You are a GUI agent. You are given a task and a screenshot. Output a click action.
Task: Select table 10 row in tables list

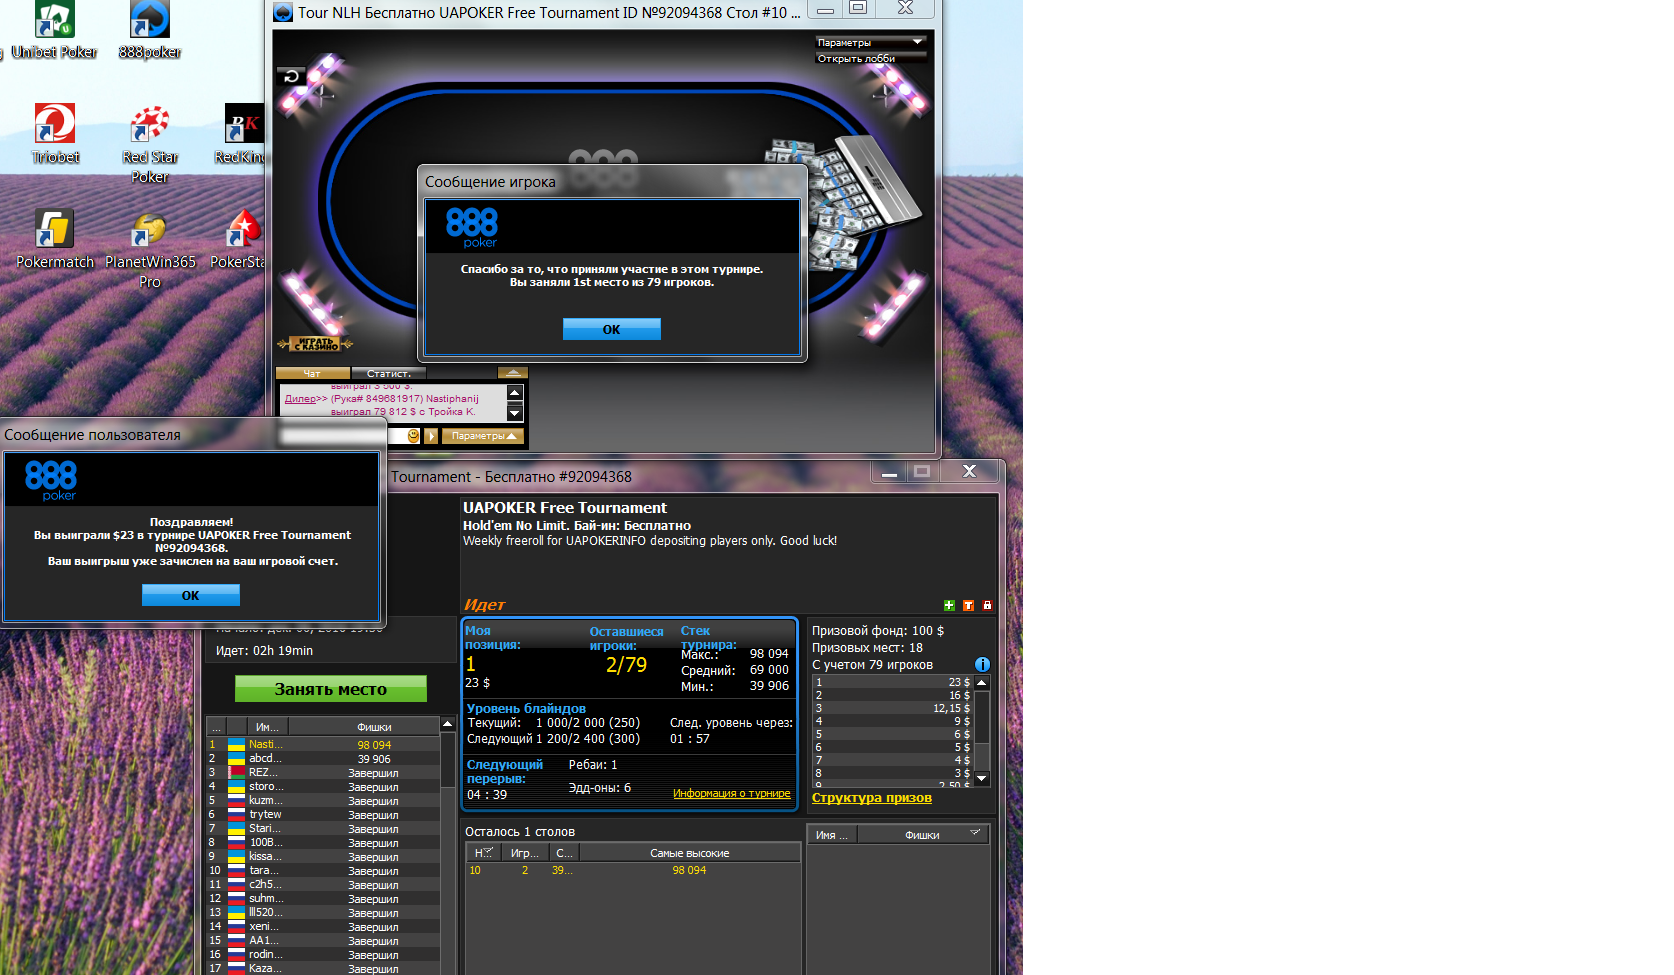[633, 870]
